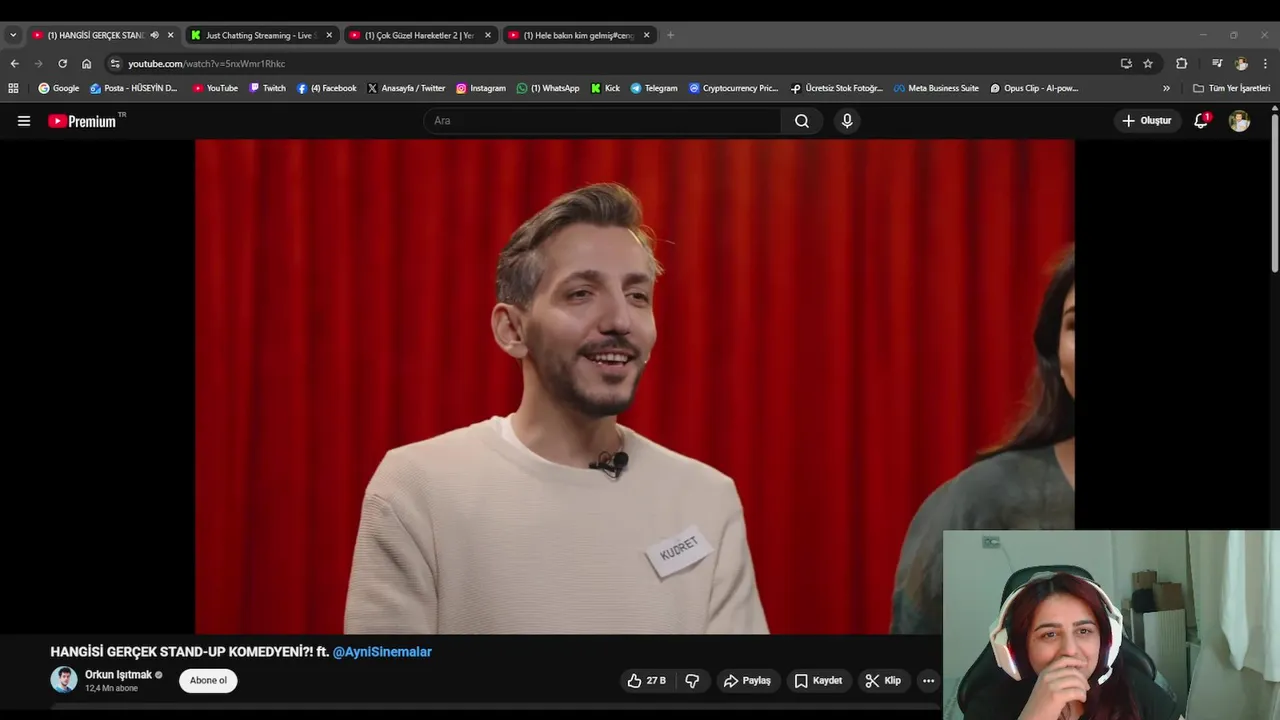The image size is (1280, 720).
Task: Open (4) Facebook bookmark
Action: coord(326,88)
